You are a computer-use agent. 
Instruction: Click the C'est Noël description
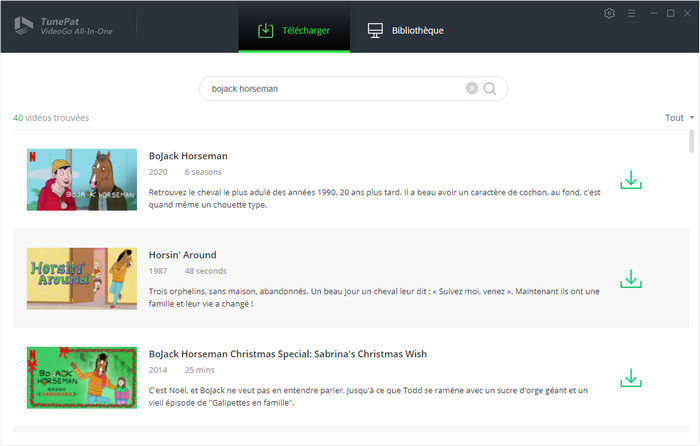point(368,396)
